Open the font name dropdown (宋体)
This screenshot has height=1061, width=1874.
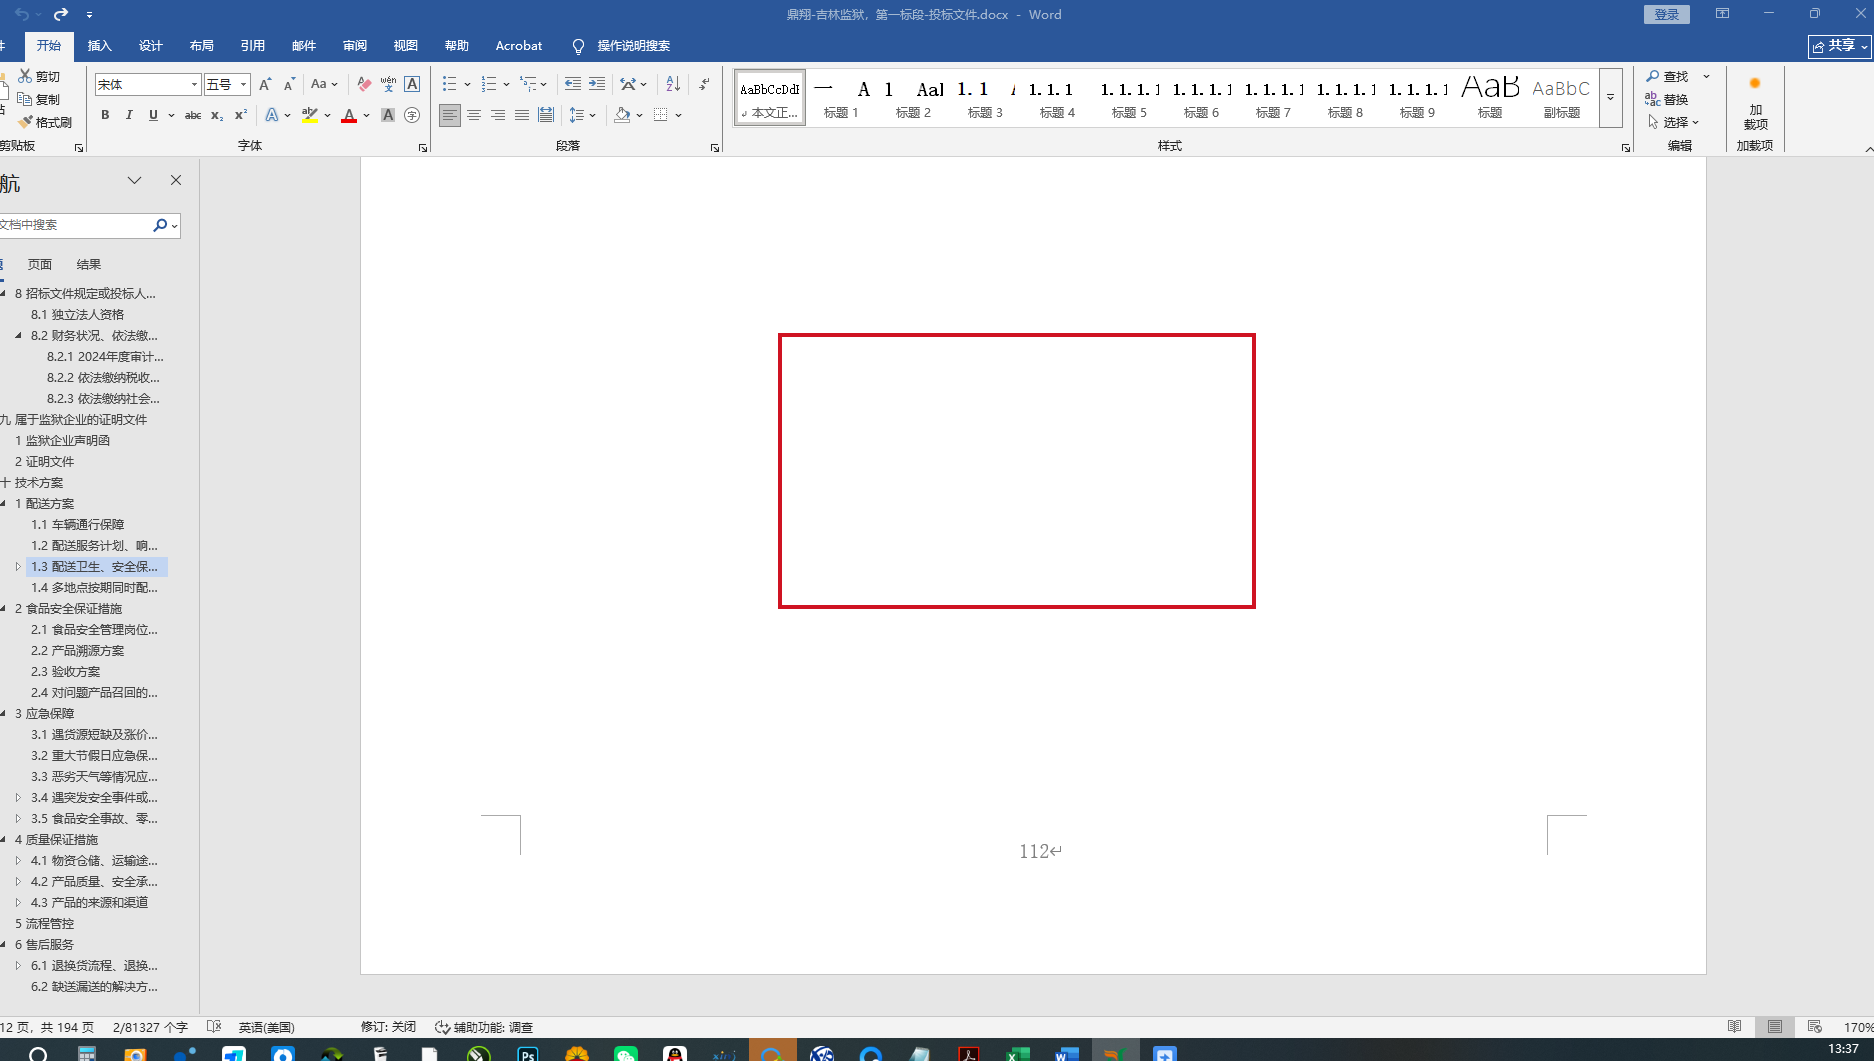(x=194, y=85)
